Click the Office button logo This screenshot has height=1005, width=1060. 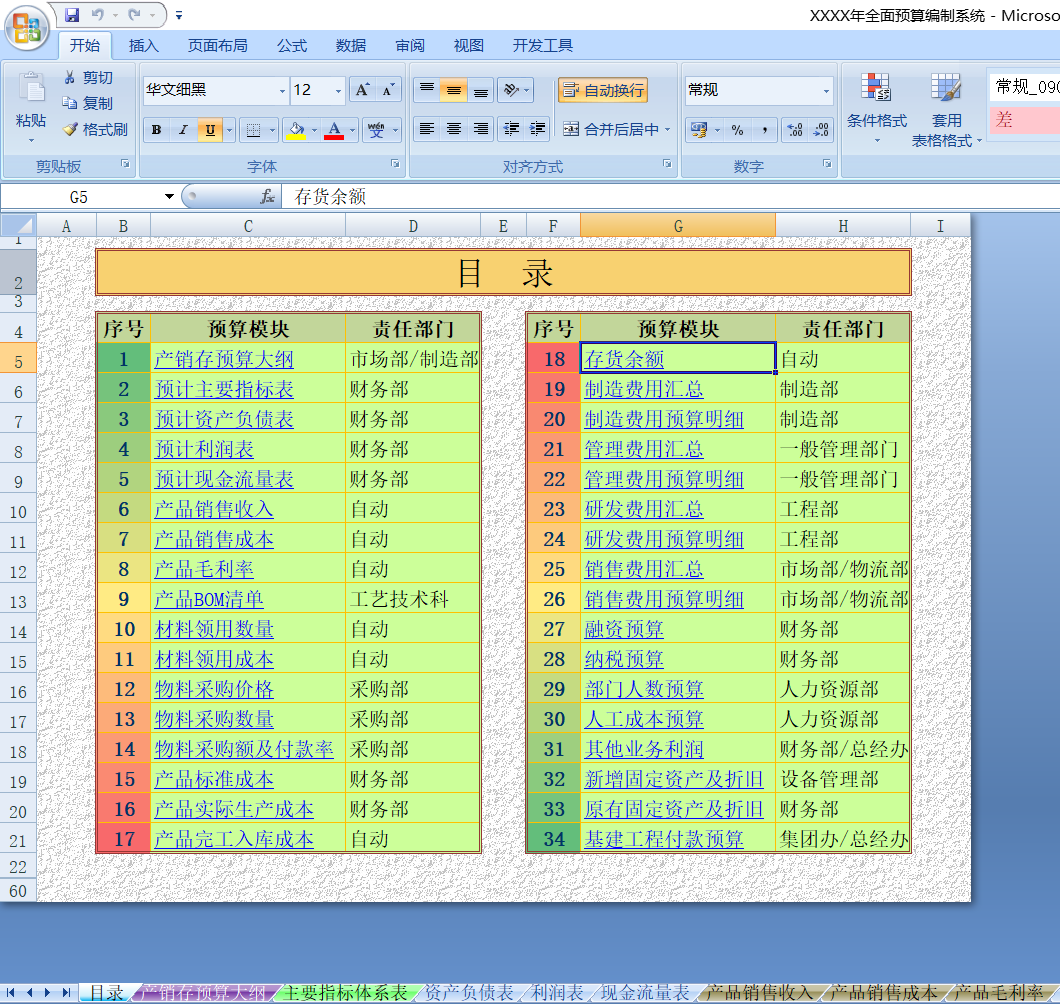tap(27, 28)
